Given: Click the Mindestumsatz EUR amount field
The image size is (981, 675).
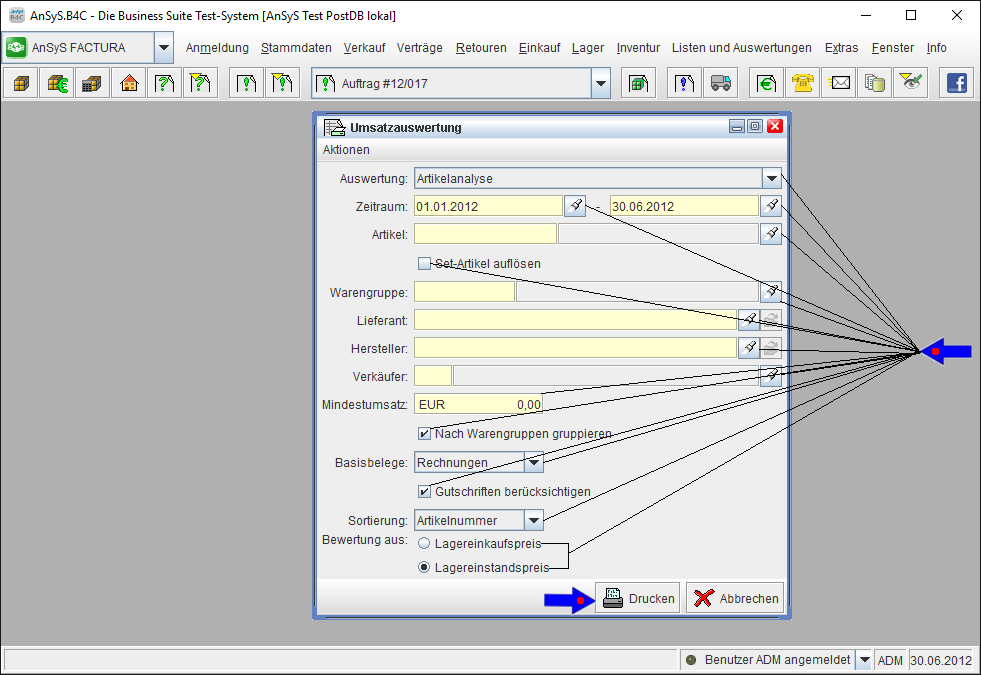Looking at the screenshot, I should tap(478, 404).
